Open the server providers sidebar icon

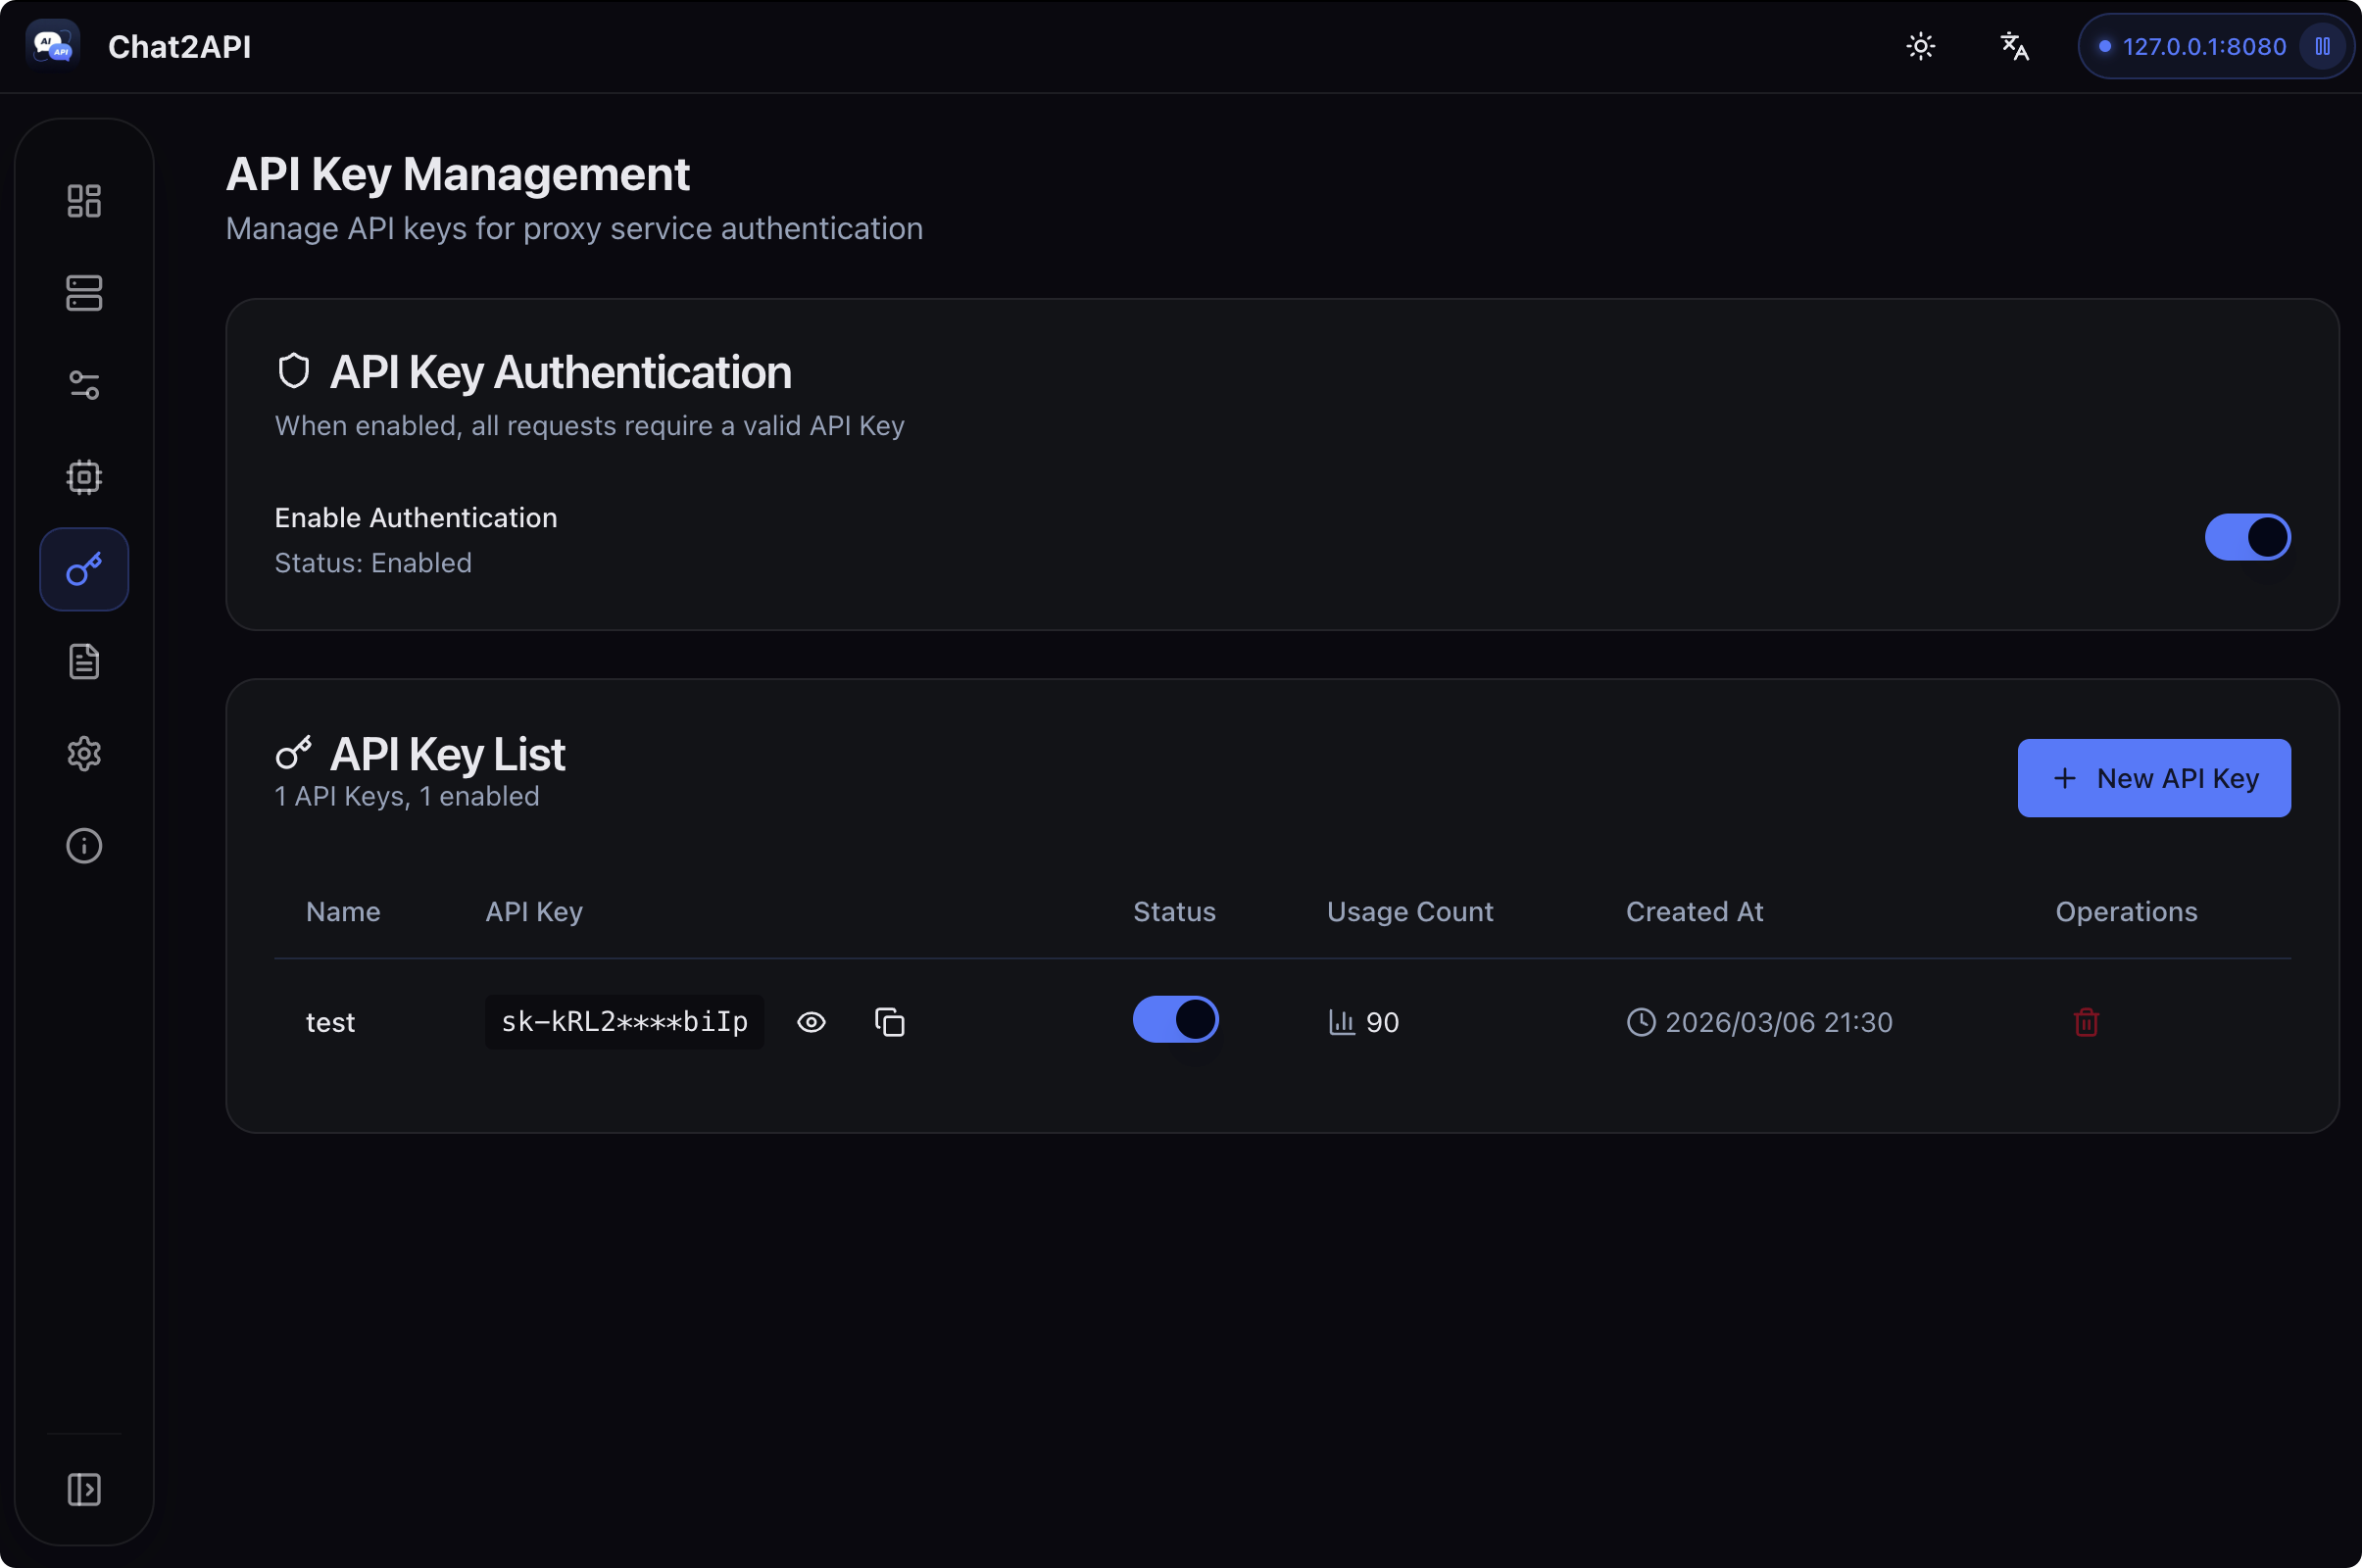coord(84,293)
